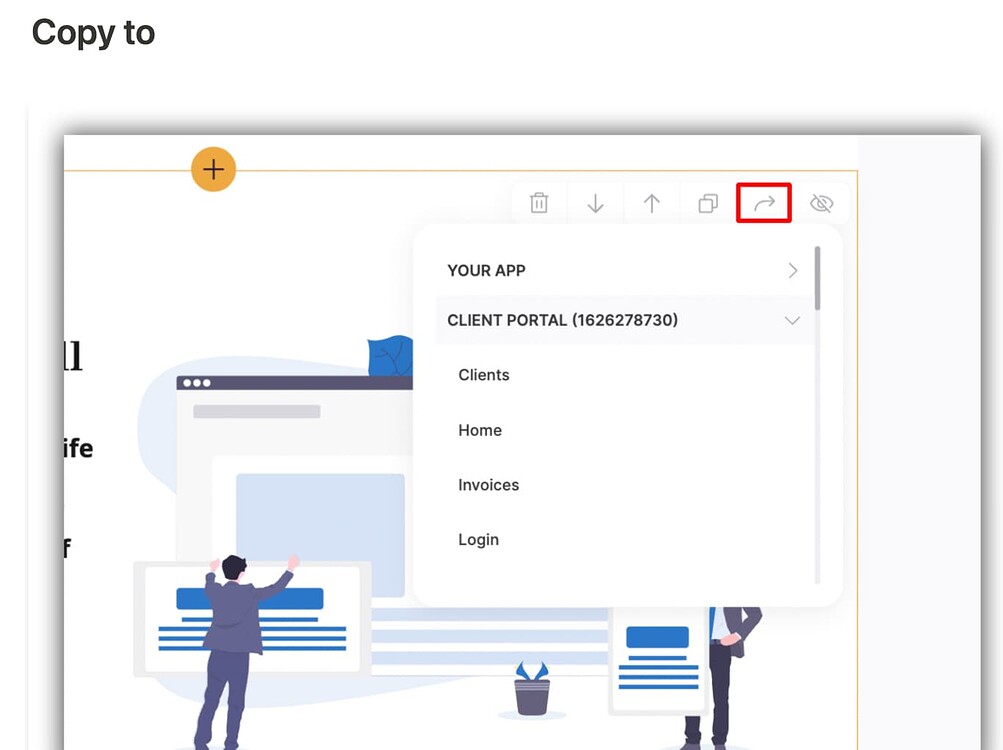
Task: Select Clients from the copy destination menu
Action: point(483,375)
